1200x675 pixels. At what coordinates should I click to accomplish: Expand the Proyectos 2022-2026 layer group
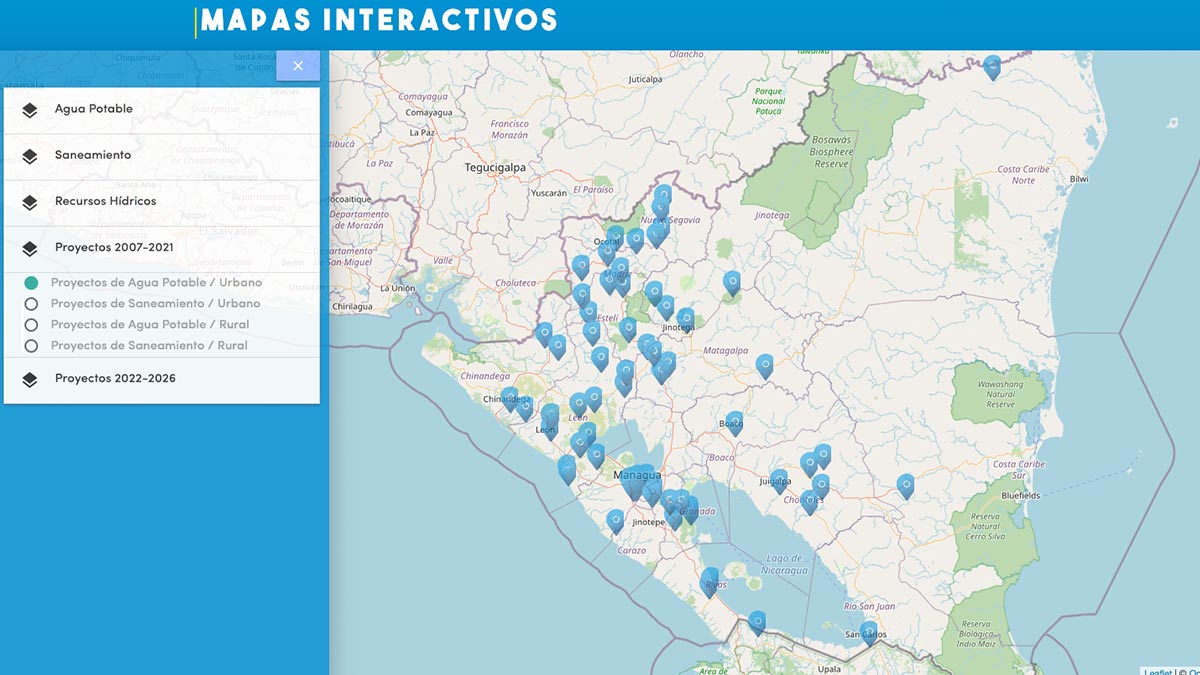(162, 380)
